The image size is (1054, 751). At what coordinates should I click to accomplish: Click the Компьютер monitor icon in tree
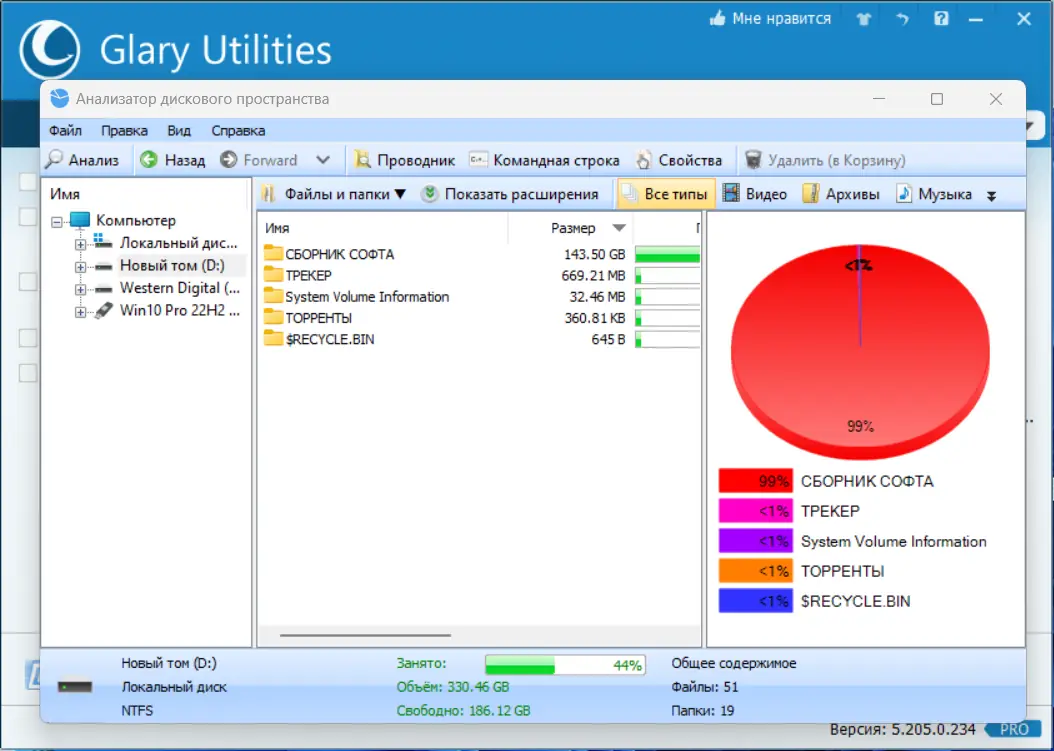click(80, 220)
